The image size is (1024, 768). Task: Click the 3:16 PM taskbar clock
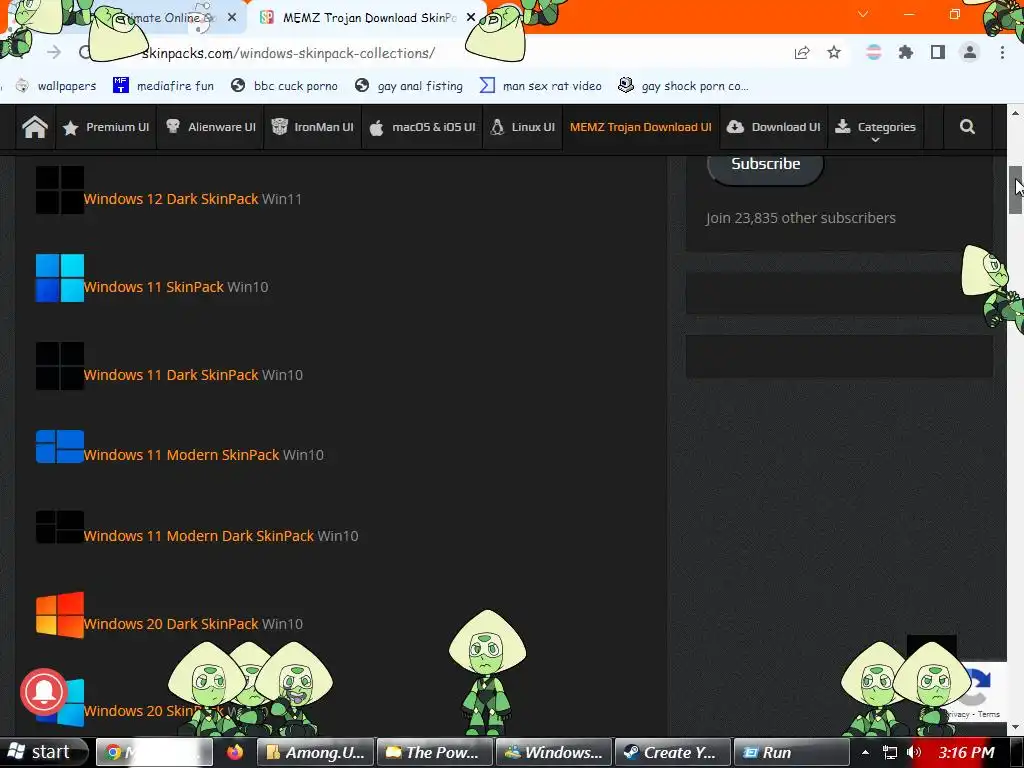(x=967, y=752)
